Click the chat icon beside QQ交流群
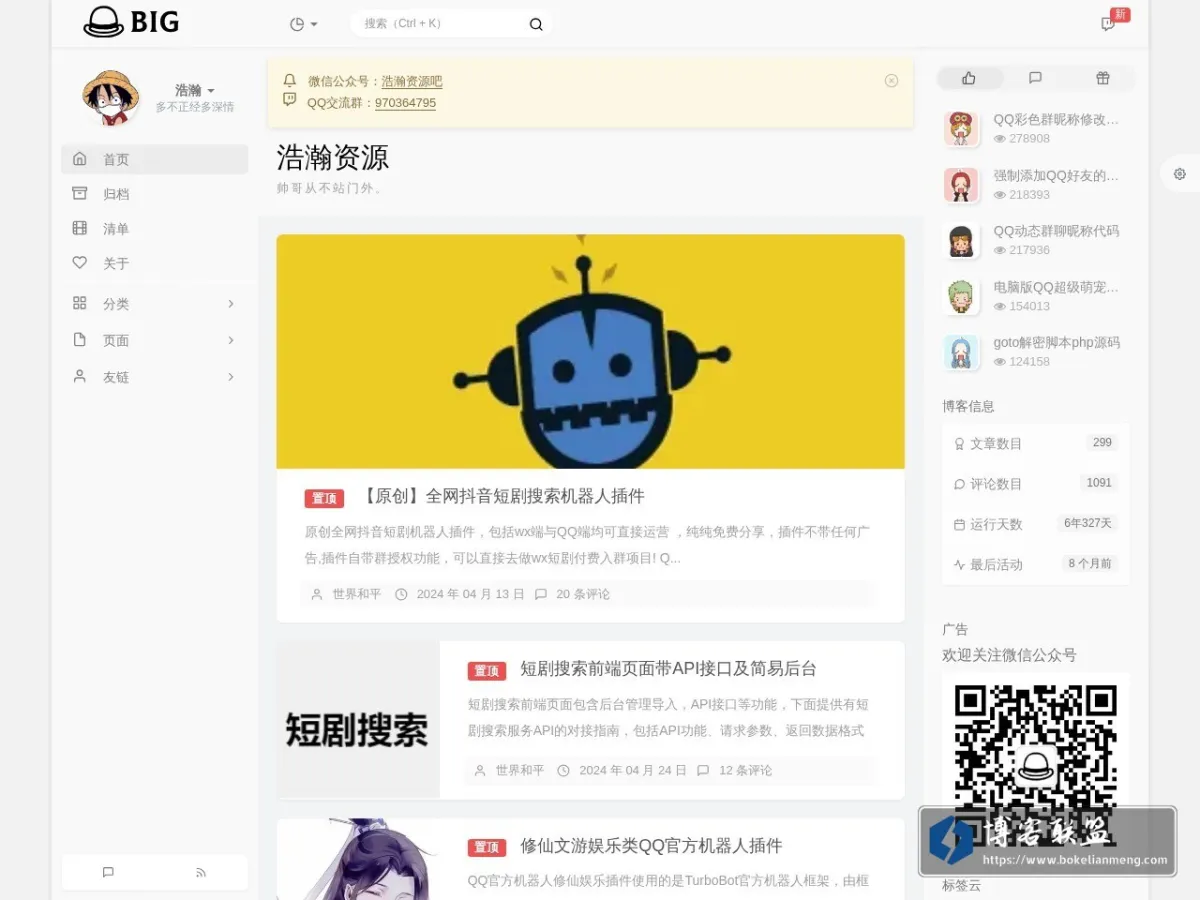The image size is (1200, 900). point(290,99)
